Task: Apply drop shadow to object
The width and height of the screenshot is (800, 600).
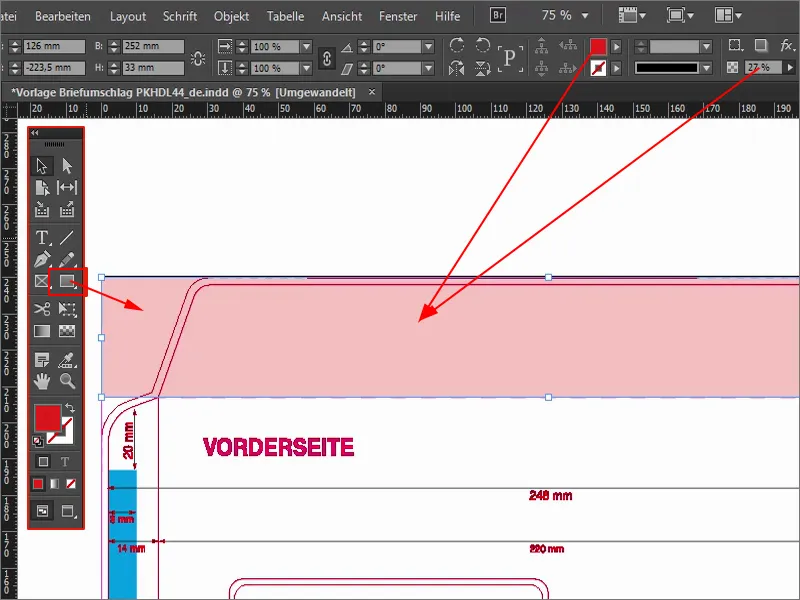Action: [761, 45]
